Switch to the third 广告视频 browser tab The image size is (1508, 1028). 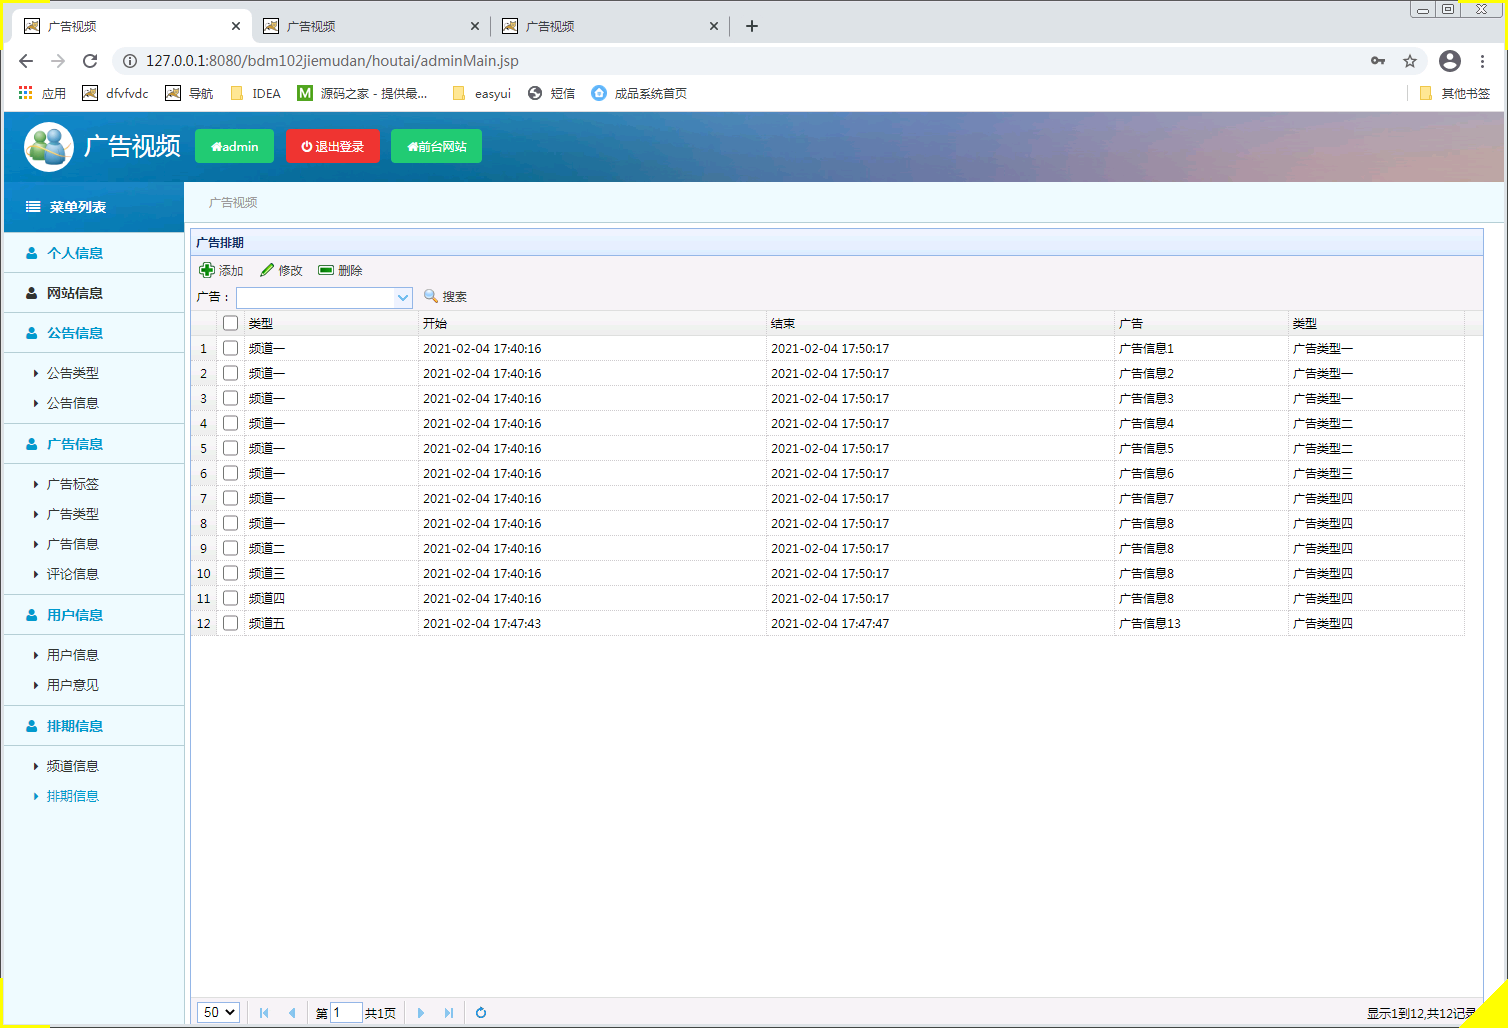609,26
